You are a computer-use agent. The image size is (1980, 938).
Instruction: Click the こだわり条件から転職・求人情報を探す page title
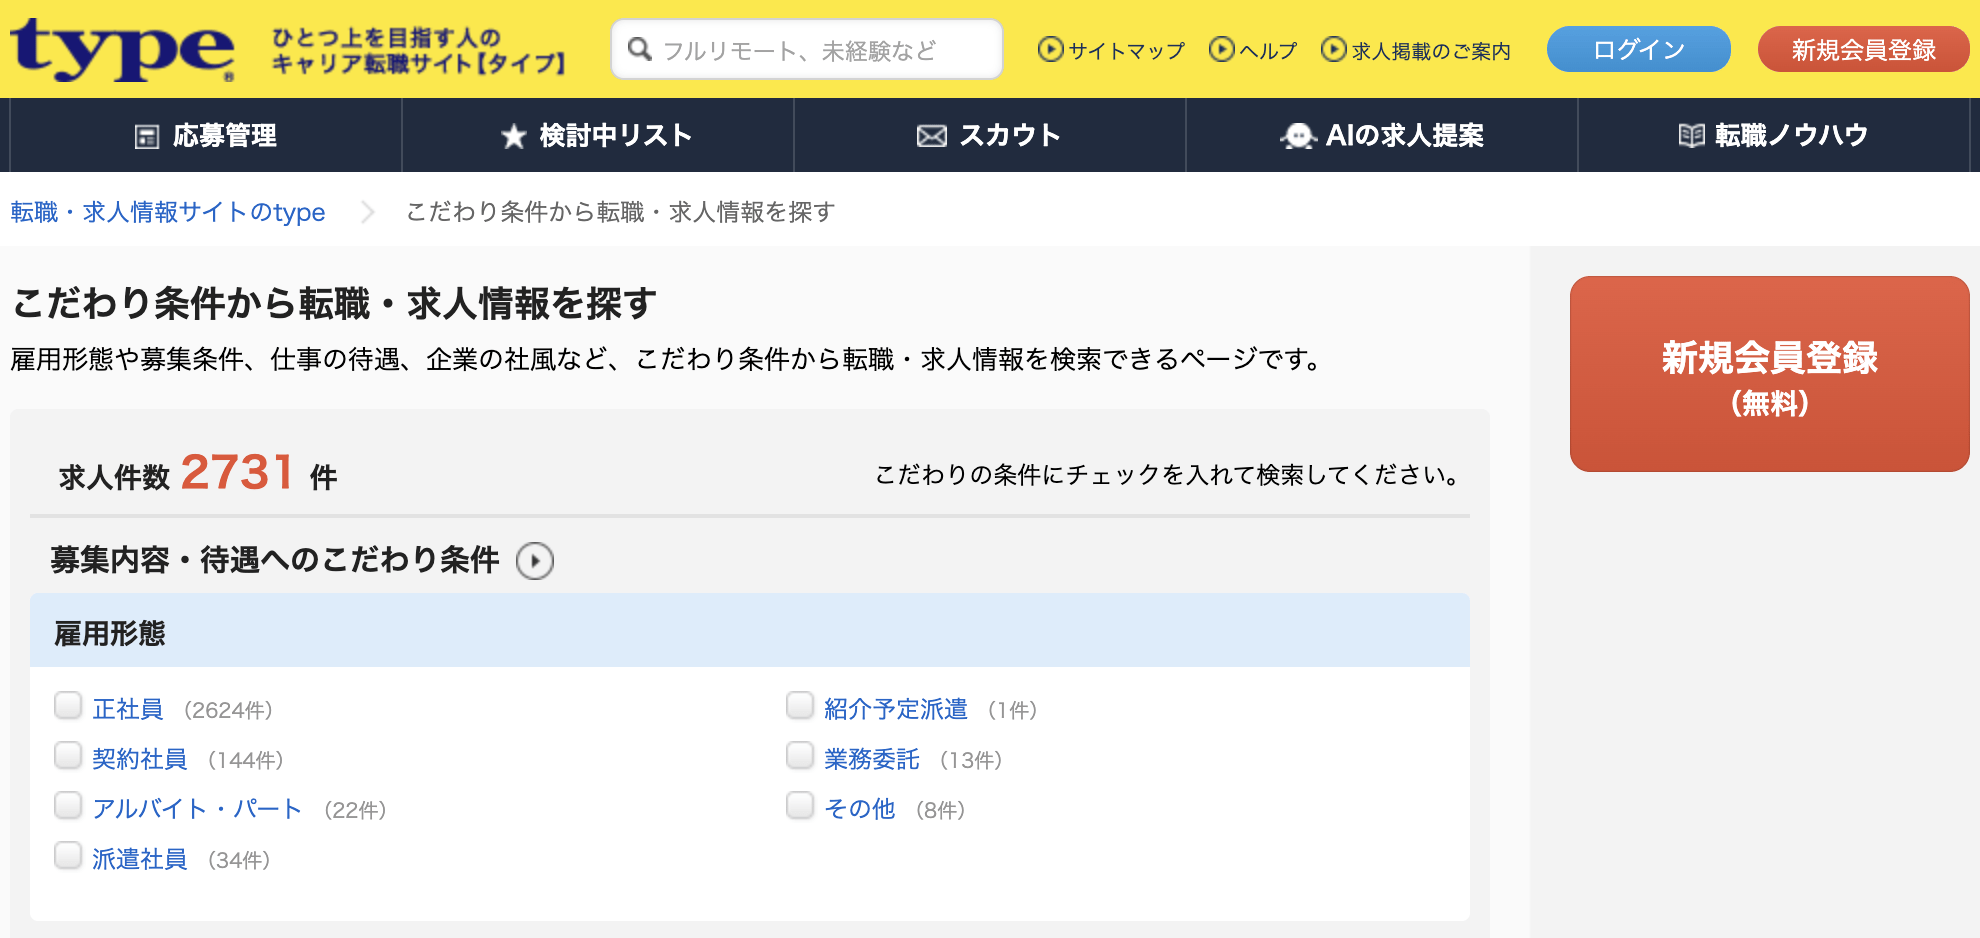click(334, 303)
